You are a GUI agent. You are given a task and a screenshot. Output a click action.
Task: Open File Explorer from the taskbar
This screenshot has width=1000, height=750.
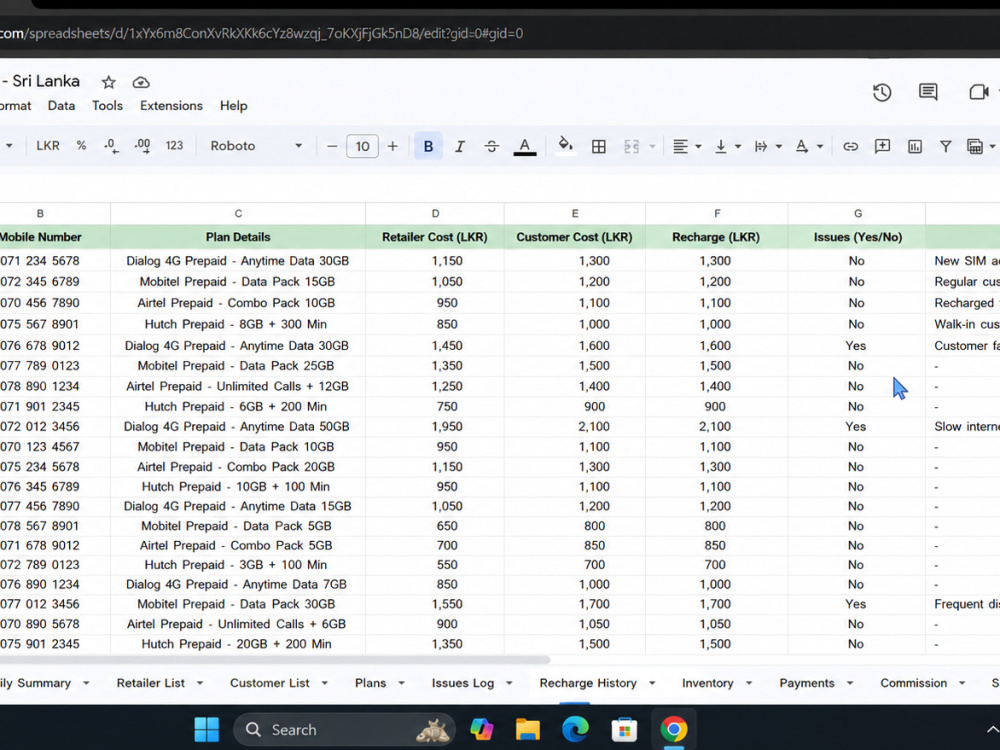[528, 729]
